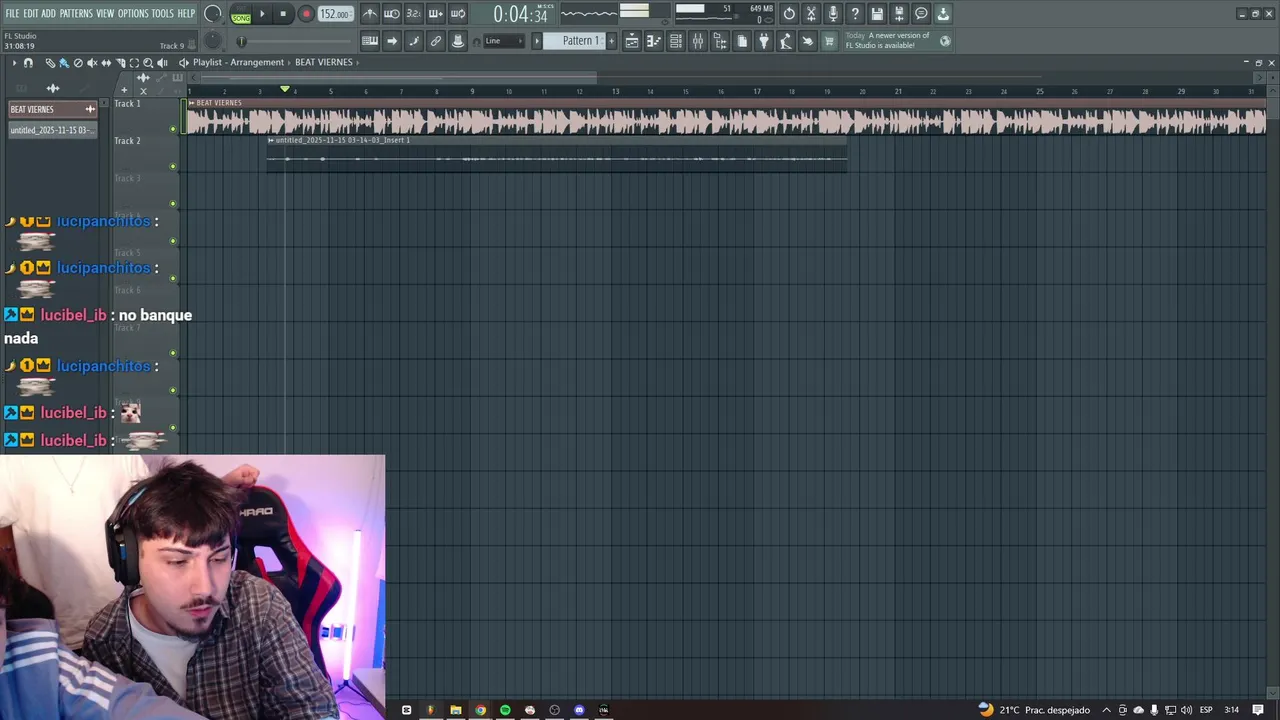The height and width of the screenshot is (720, 1280).
Task: Select the Slip tool double-arrow icon
Action: click(106, 62)
